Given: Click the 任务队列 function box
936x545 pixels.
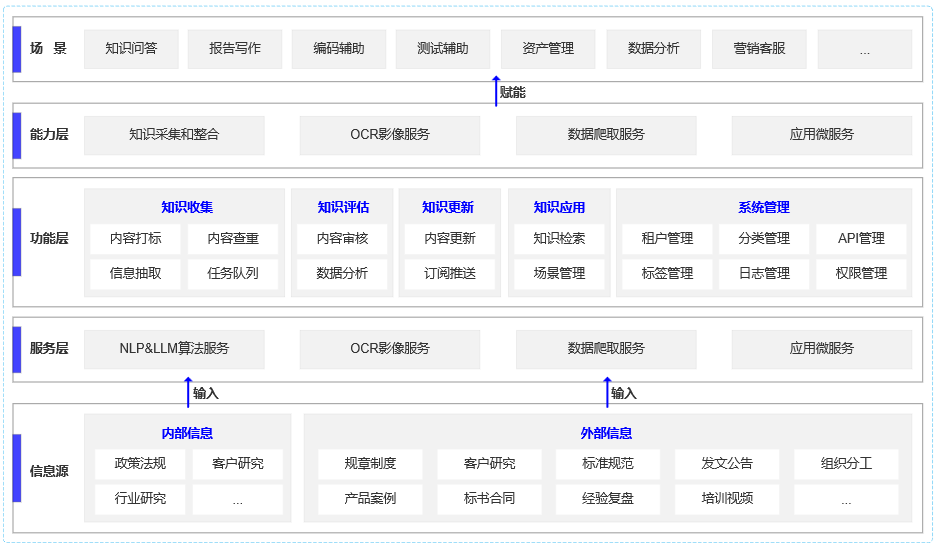Looking at the screenshot, I should [x=233, y=273].
